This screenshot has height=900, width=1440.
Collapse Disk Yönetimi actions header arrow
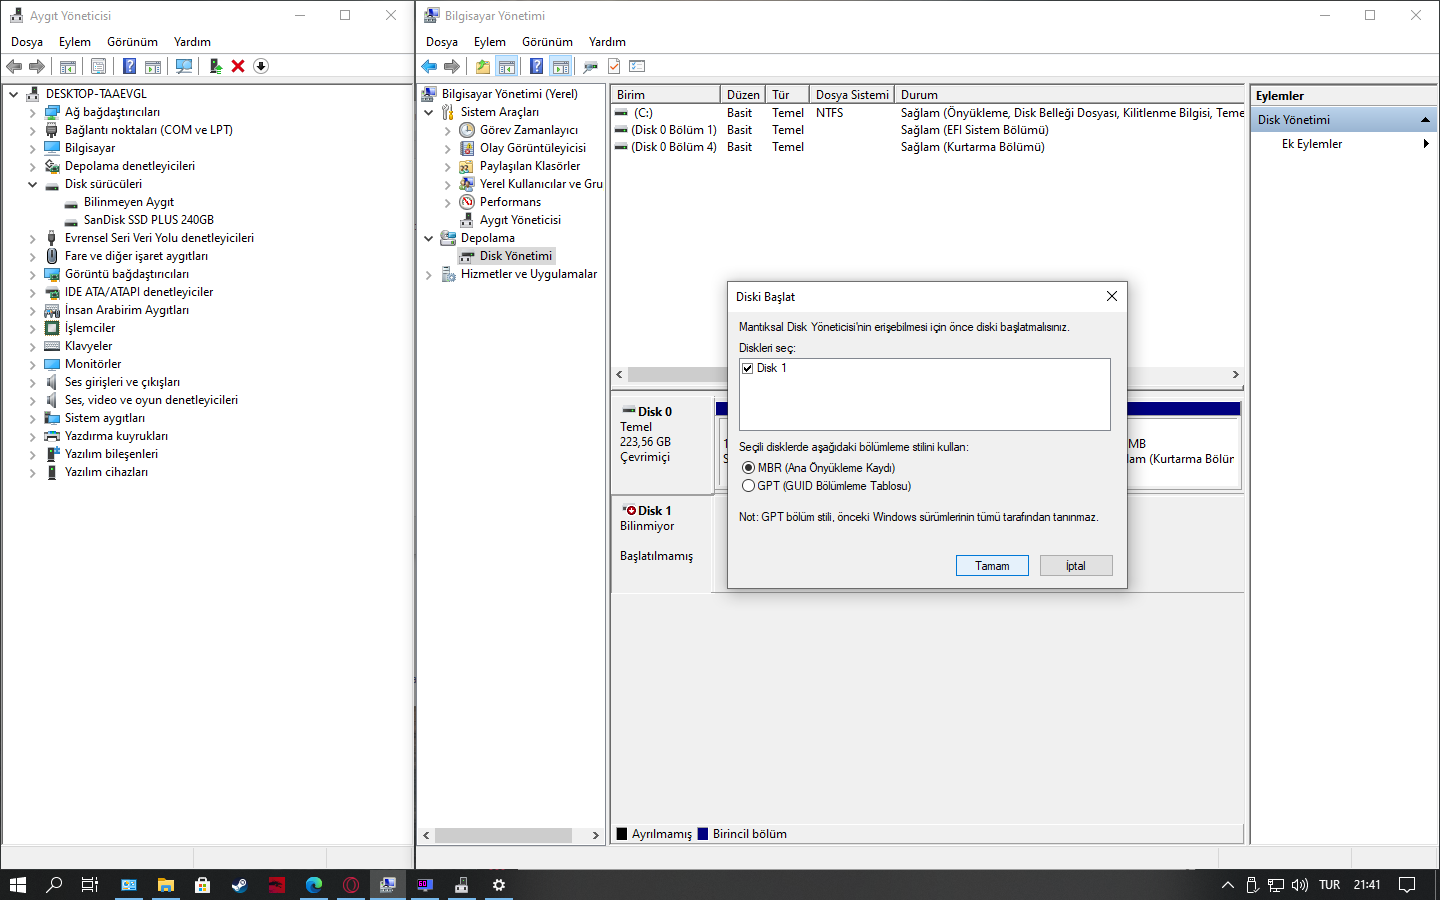[1425, 120]
